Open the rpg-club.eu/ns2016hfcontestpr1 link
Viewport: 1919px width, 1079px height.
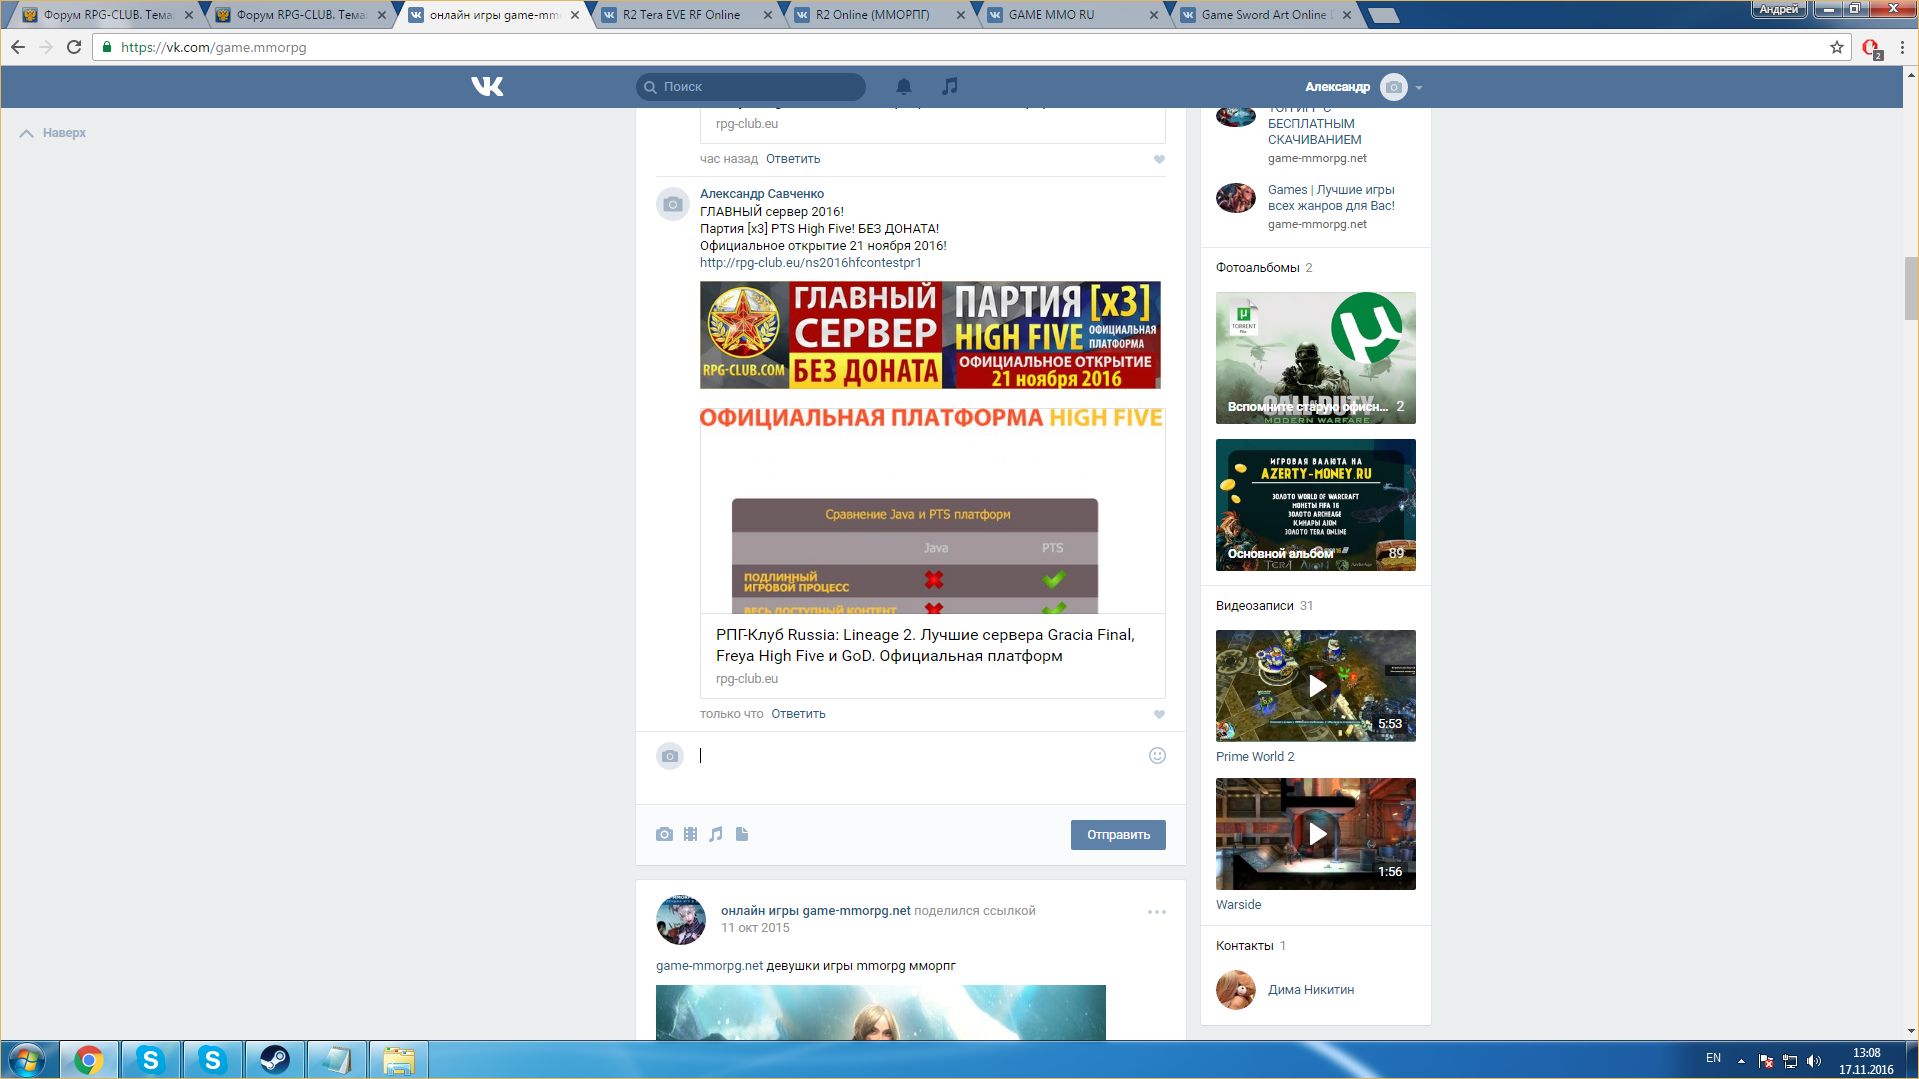811,263
